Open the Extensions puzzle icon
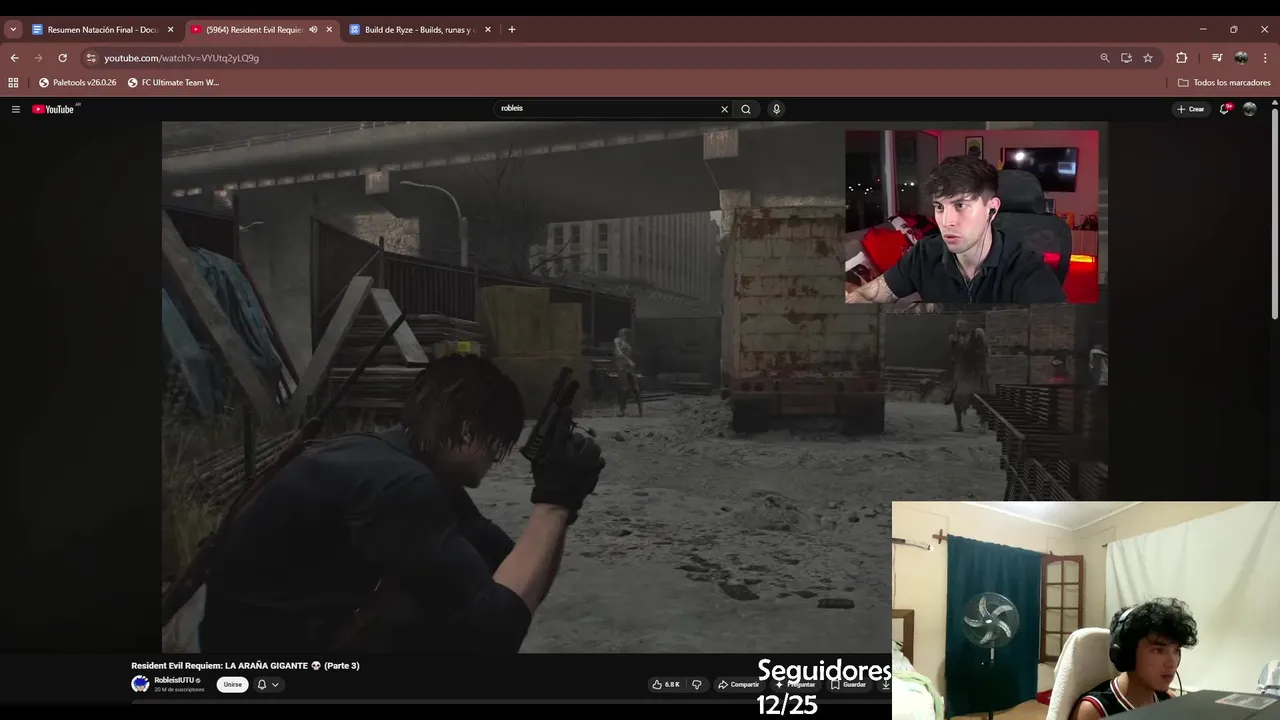1280x720 pixels. tap(1181, 58)
